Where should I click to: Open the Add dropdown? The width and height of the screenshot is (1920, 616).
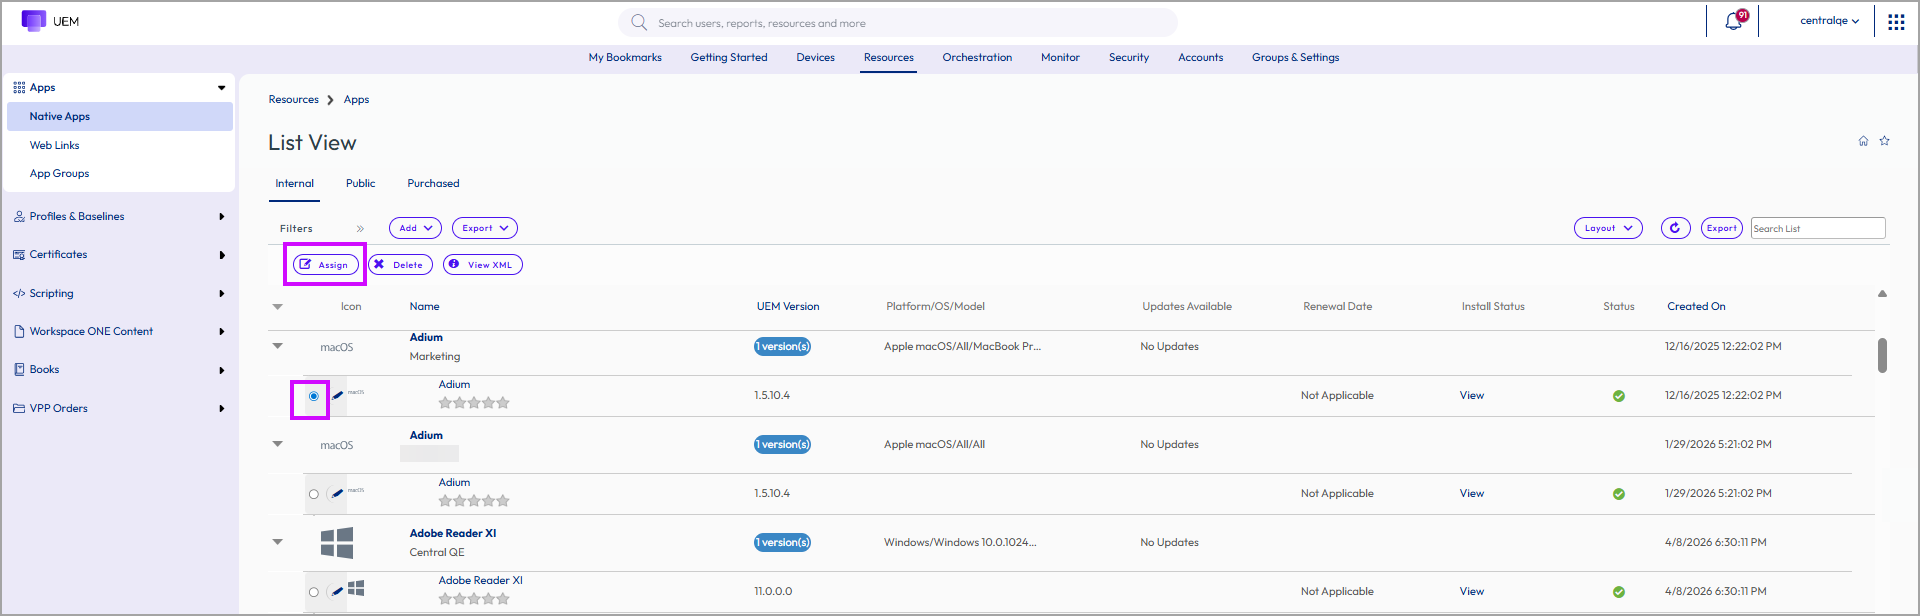[x=415, y=228]
